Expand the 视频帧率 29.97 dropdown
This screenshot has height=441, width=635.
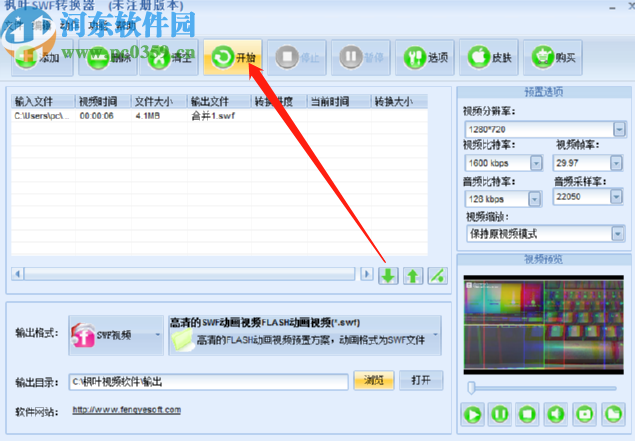tap(616, 163)
